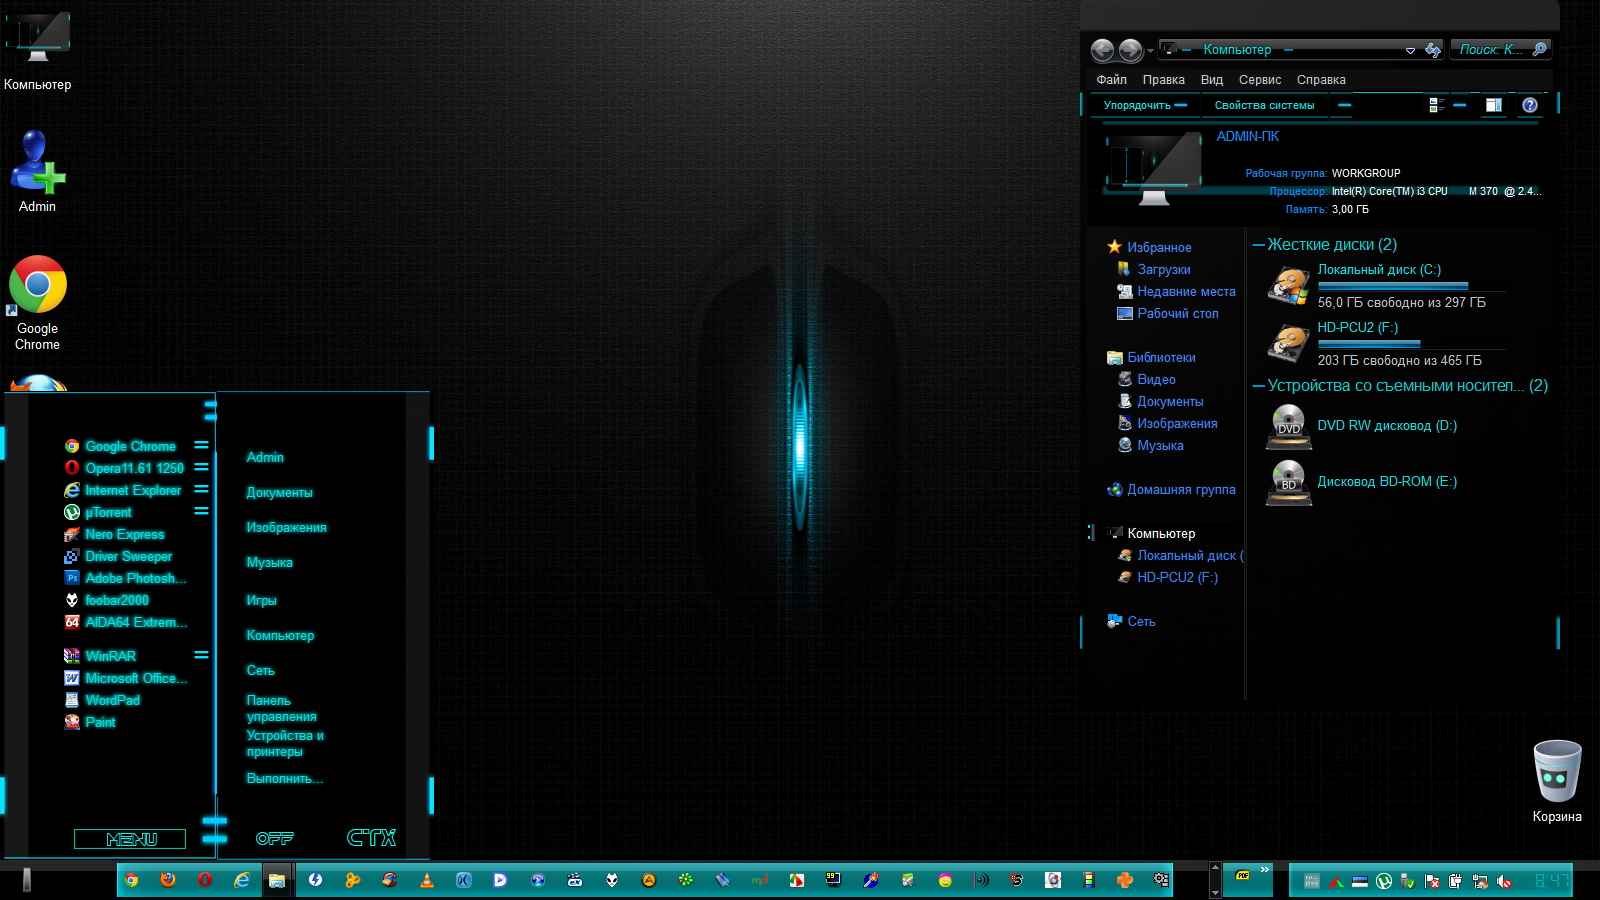Click into the Поиск search field
The image size is (1600, 900).
pyautogui.click(x=1490, y=49)
